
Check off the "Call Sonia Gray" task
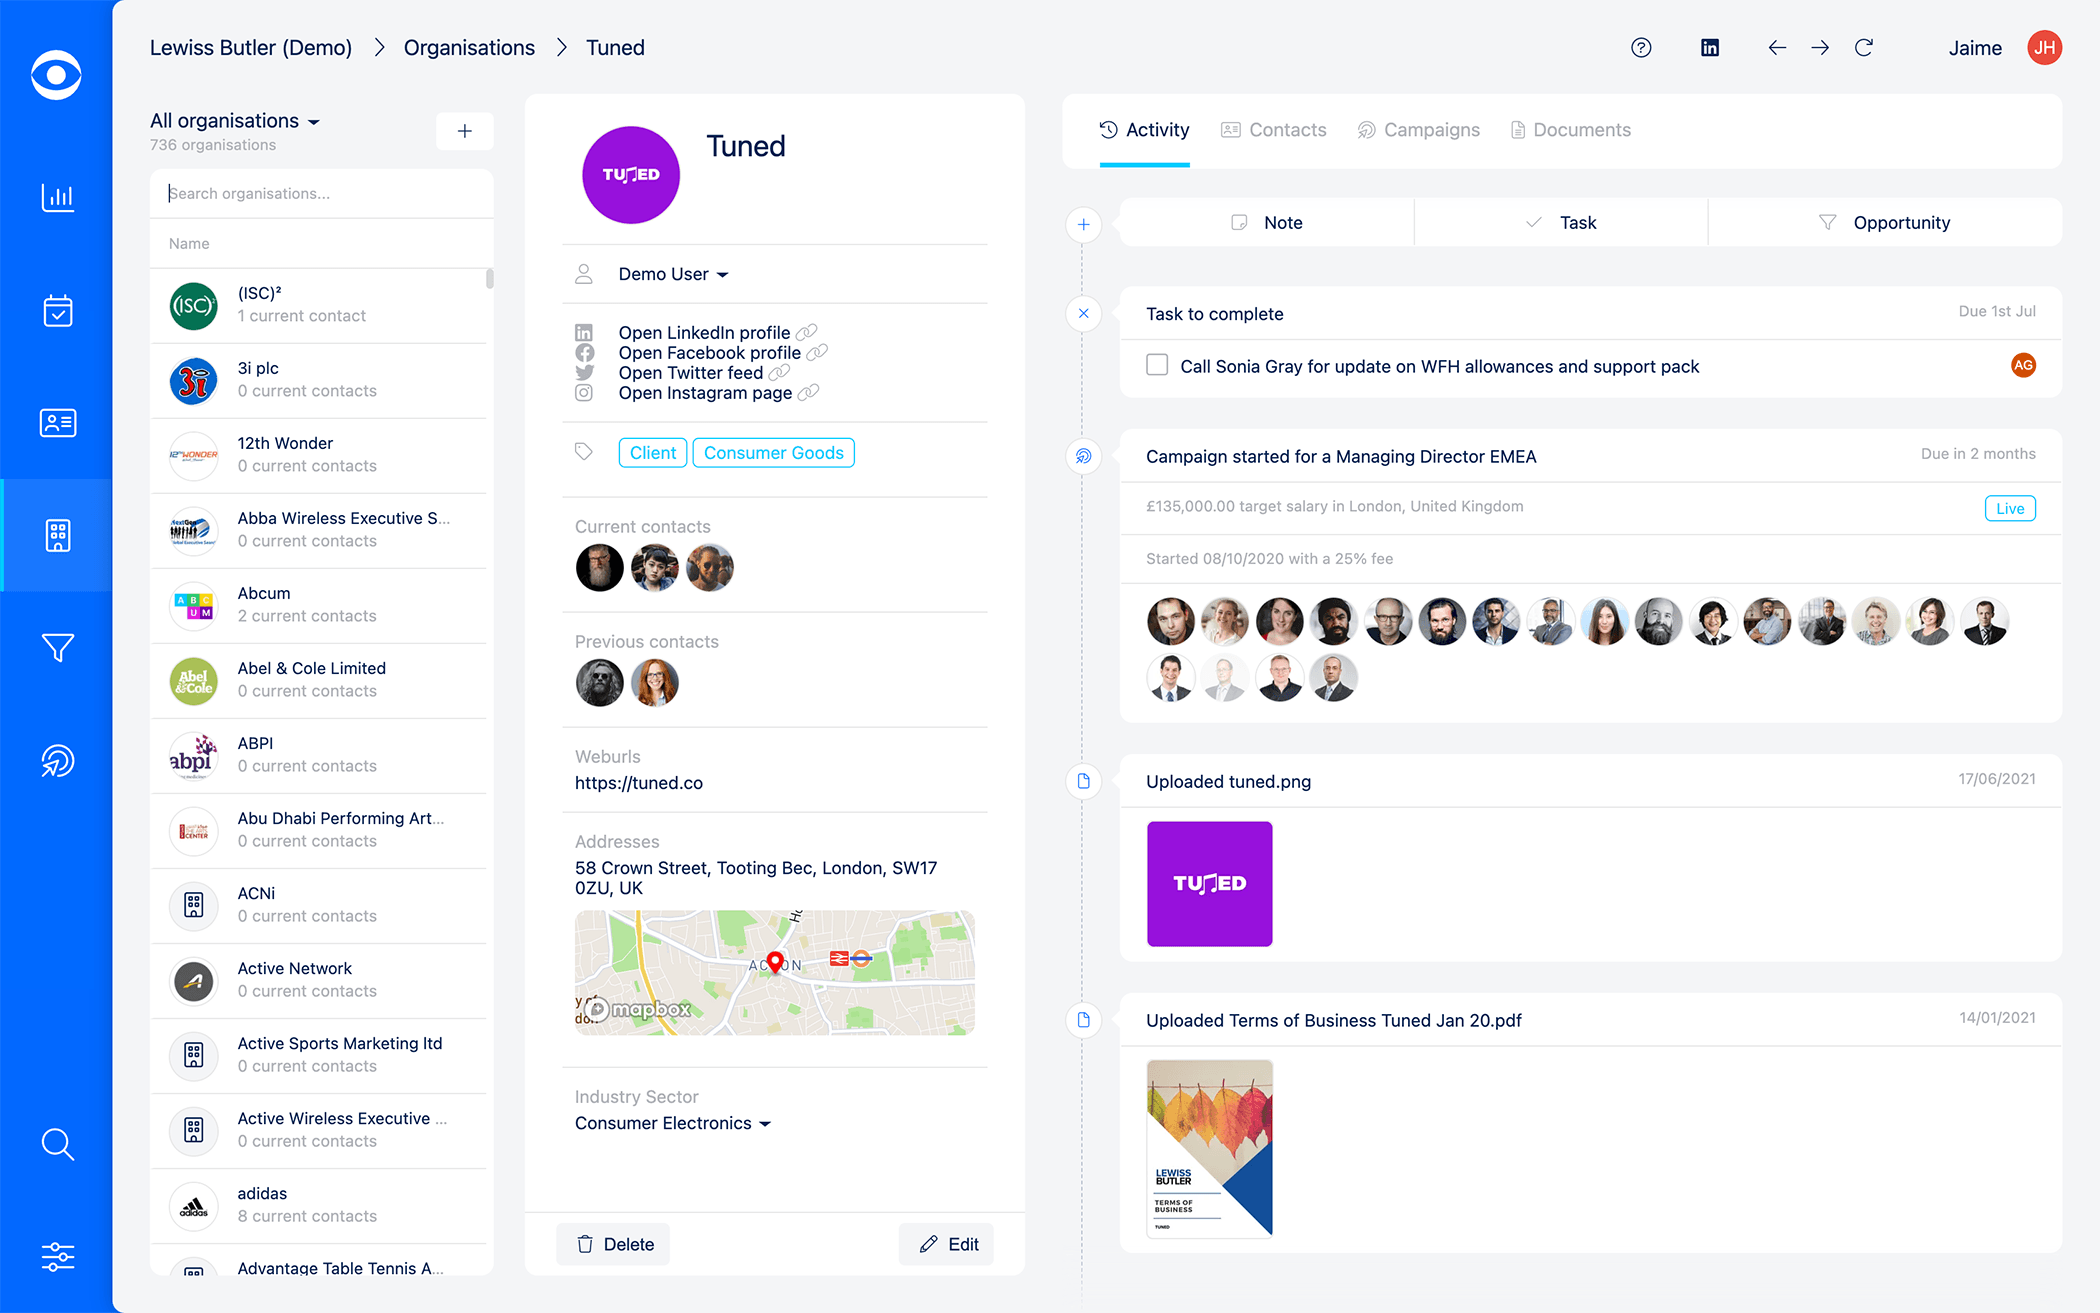[1156, 365]
